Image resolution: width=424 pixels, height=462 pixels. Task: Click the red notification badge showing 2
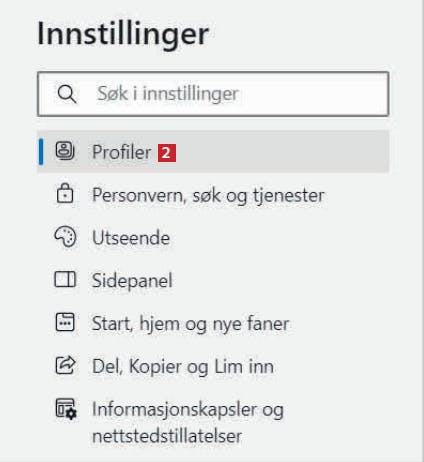click(167, 153)
